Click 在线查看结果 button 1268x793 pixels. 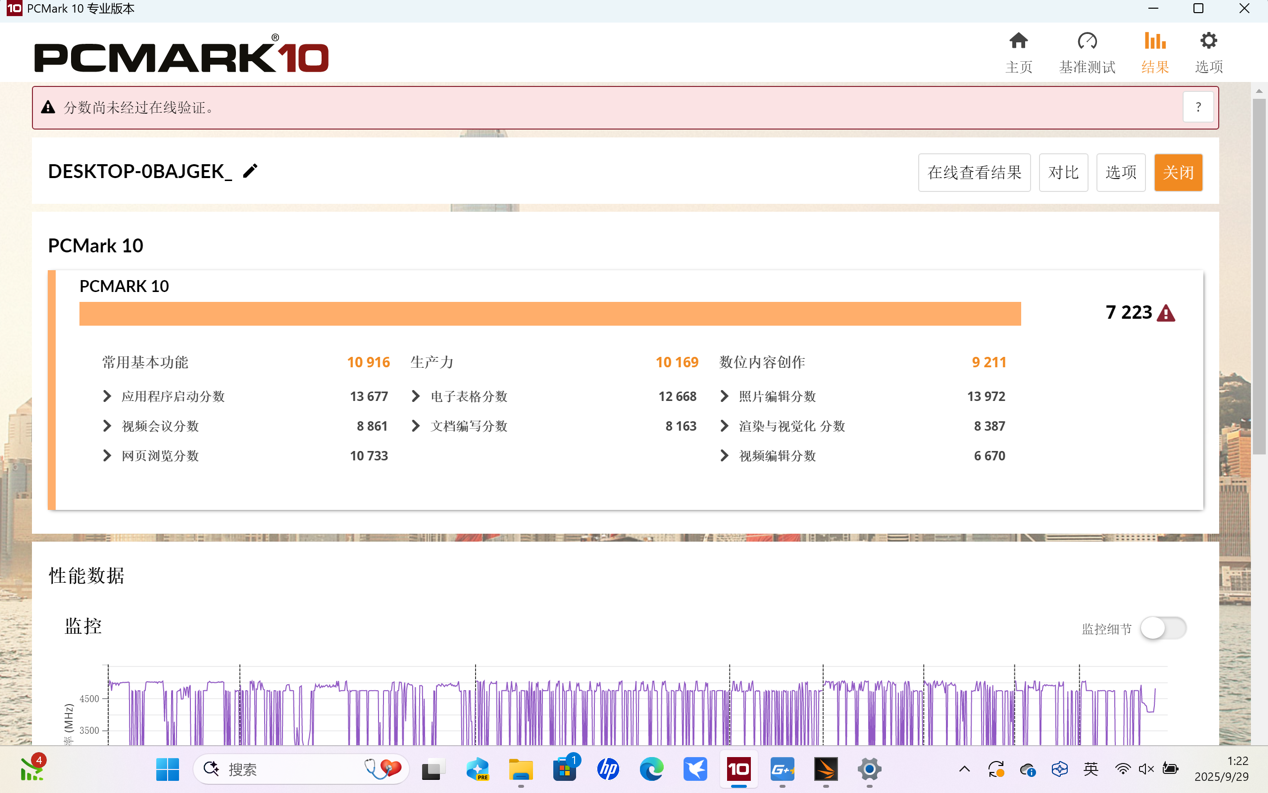tap(974, 173)
